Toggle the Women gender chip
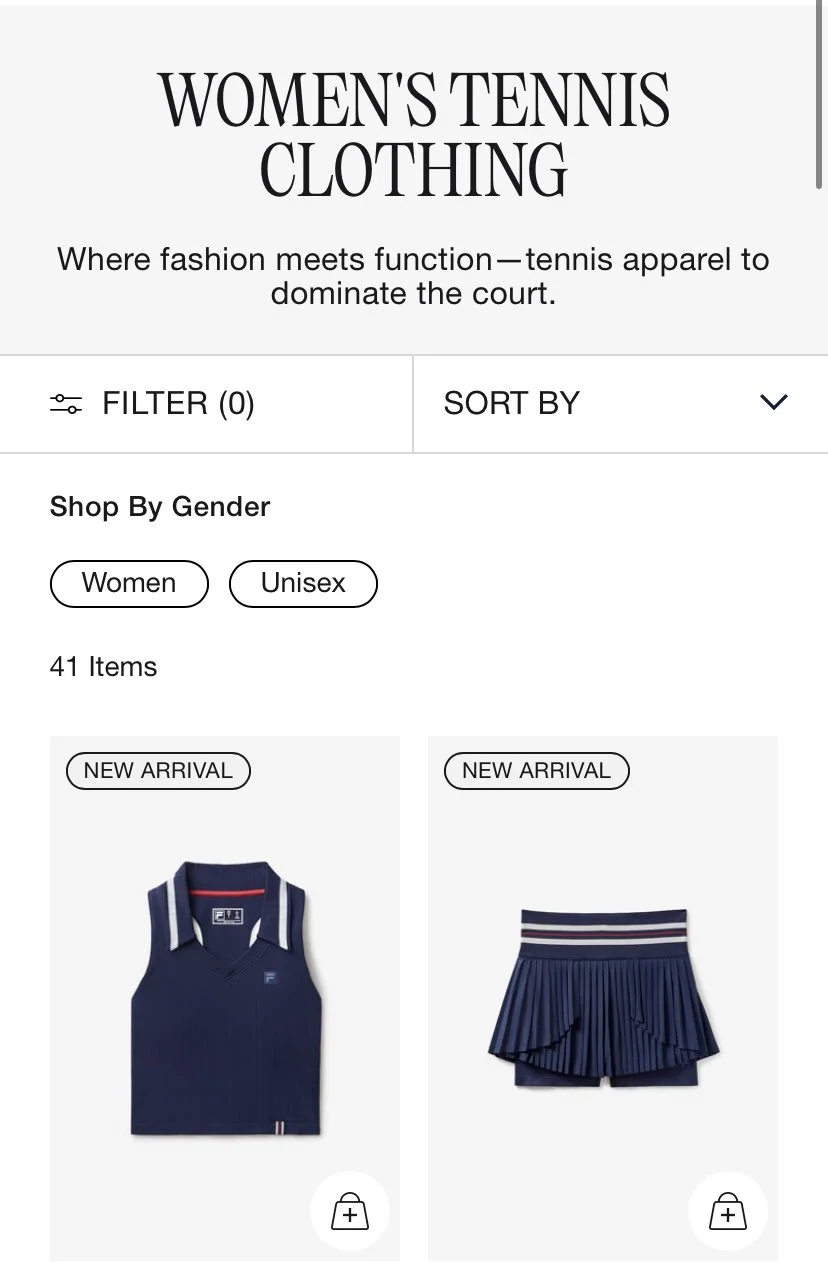Viewport: 828px width, 1263px height. point(129,584)
